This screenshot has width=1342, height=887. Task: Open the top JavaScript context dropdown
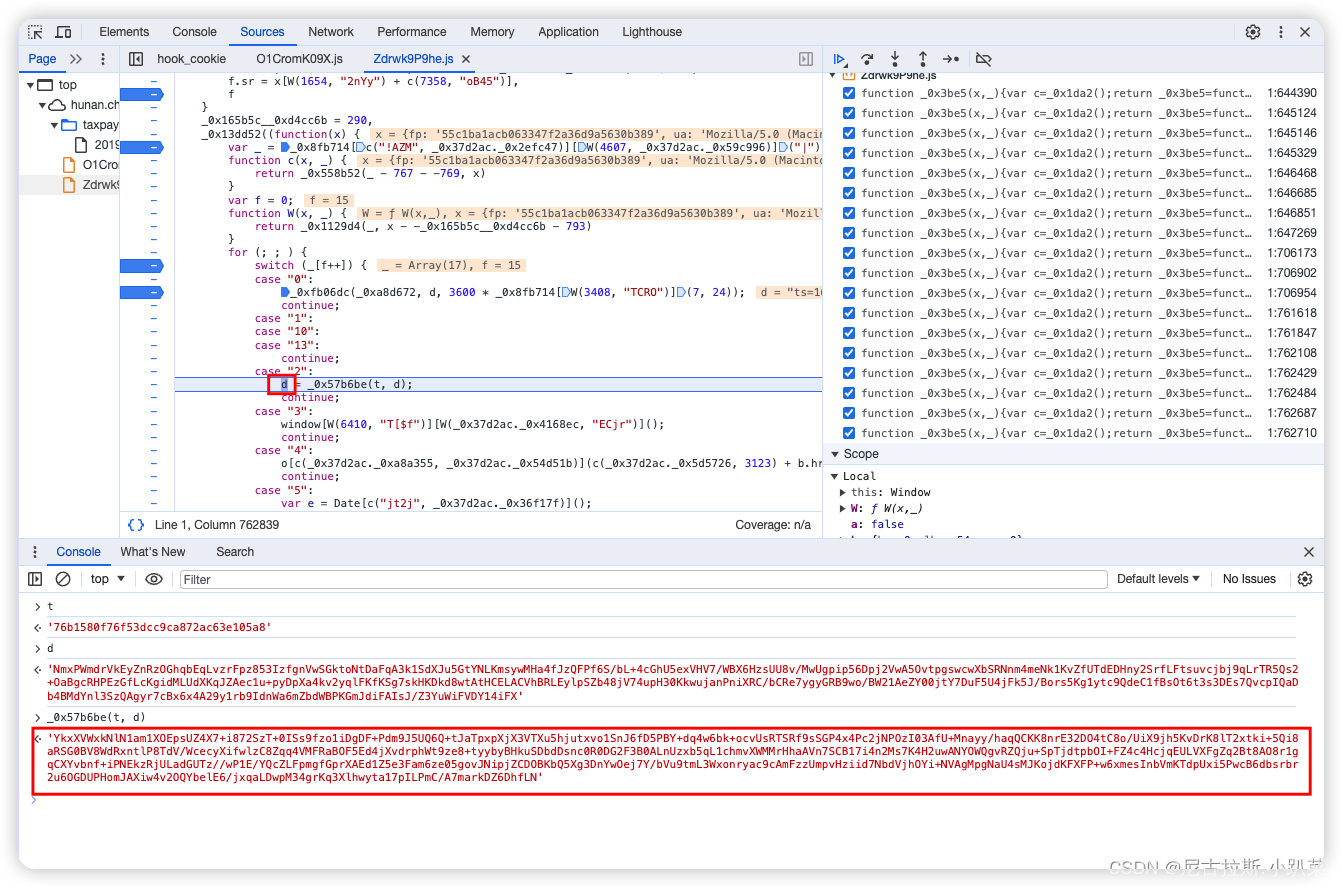(x=108, y=579)
